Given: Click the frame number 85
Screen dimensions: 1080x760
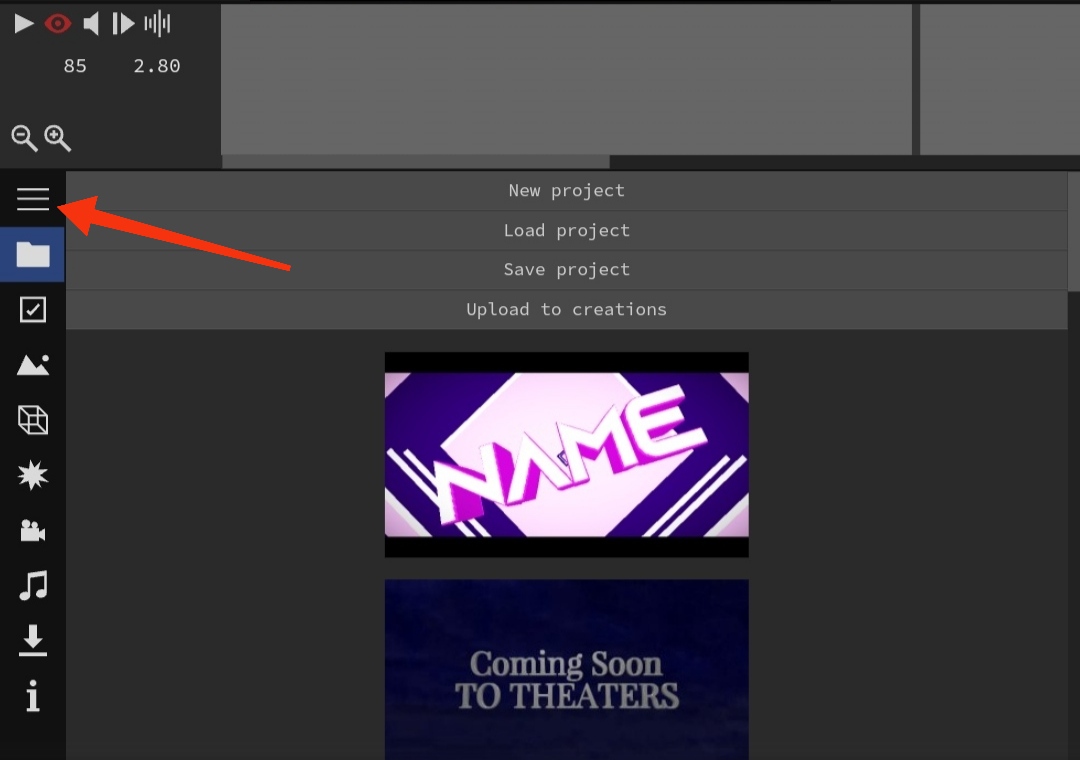Looking at the screenshot, I should 75,66.
